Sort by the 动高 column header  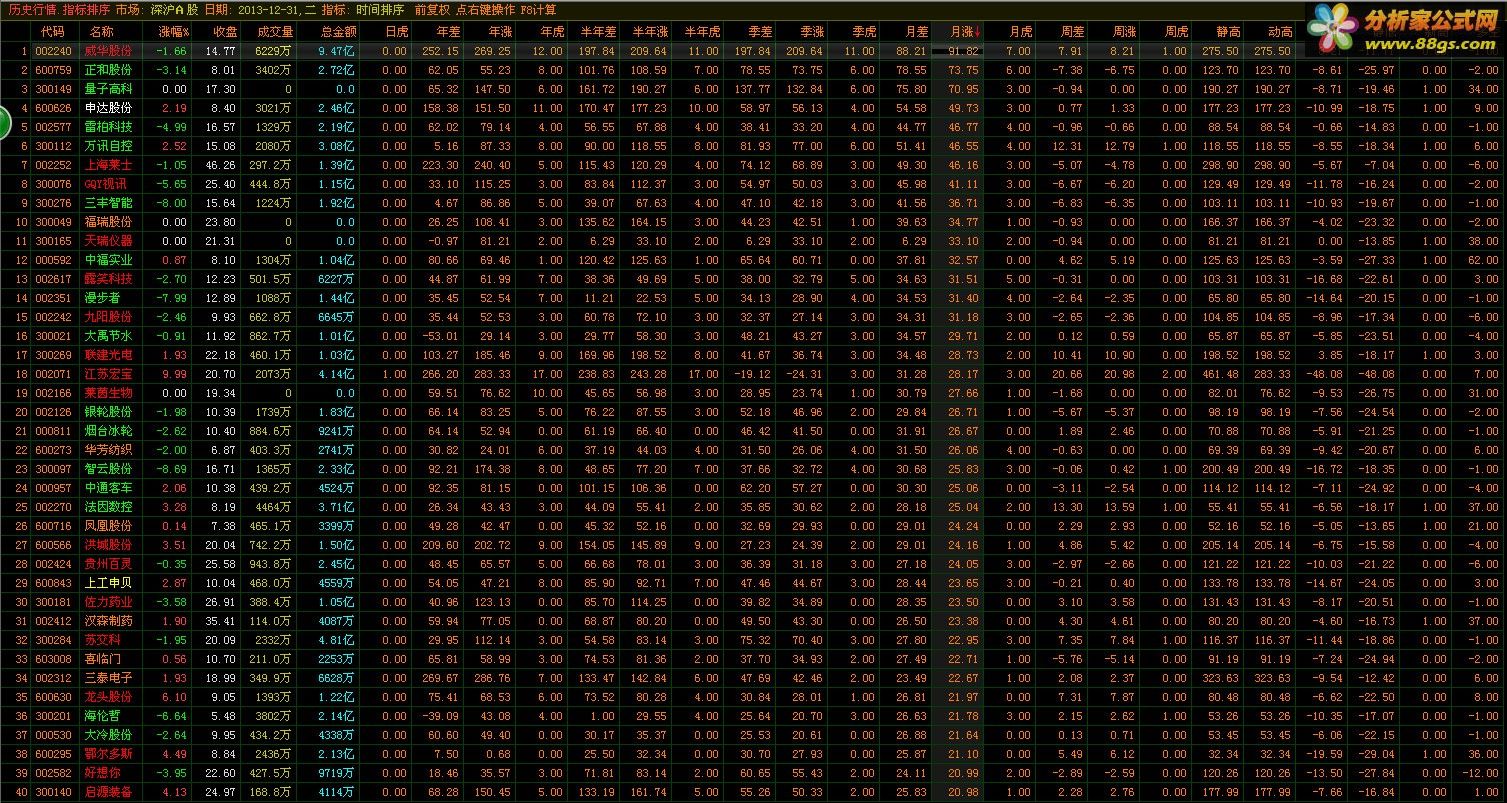pos(1279,32)
